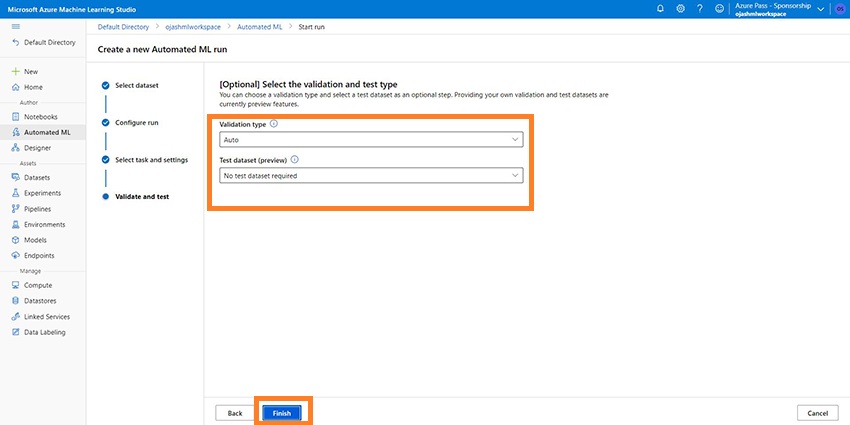
Task: Expand the Validation type dropdown
Action: pos(370,140)
